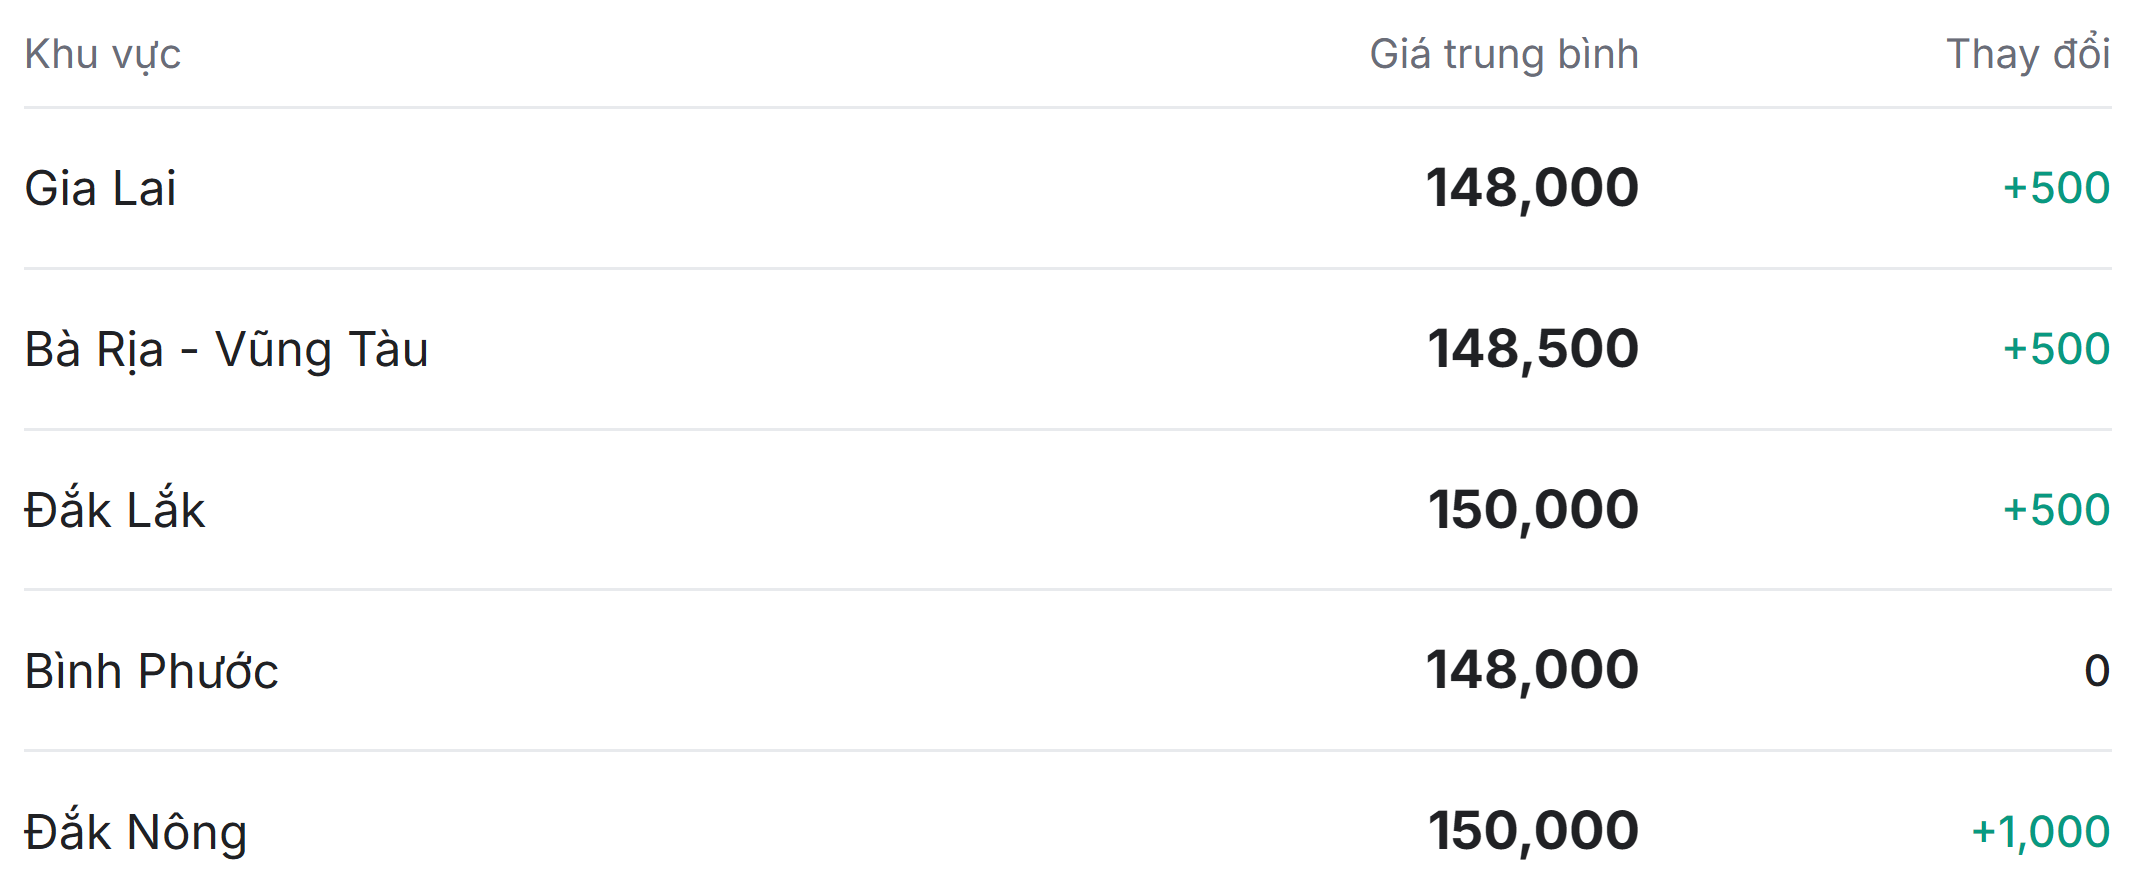Click the words Bà Rịa in the second row
Viewport: 2148px width, 880px height.
point(94,349)
